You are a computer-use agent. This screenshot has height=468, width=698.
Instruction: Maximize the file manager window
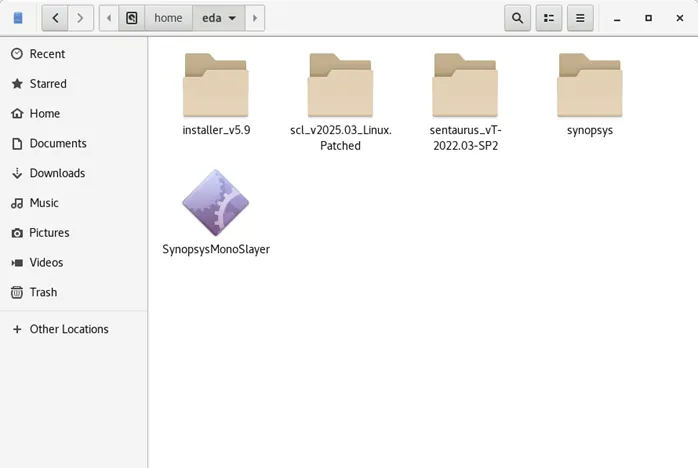[648, 18]
